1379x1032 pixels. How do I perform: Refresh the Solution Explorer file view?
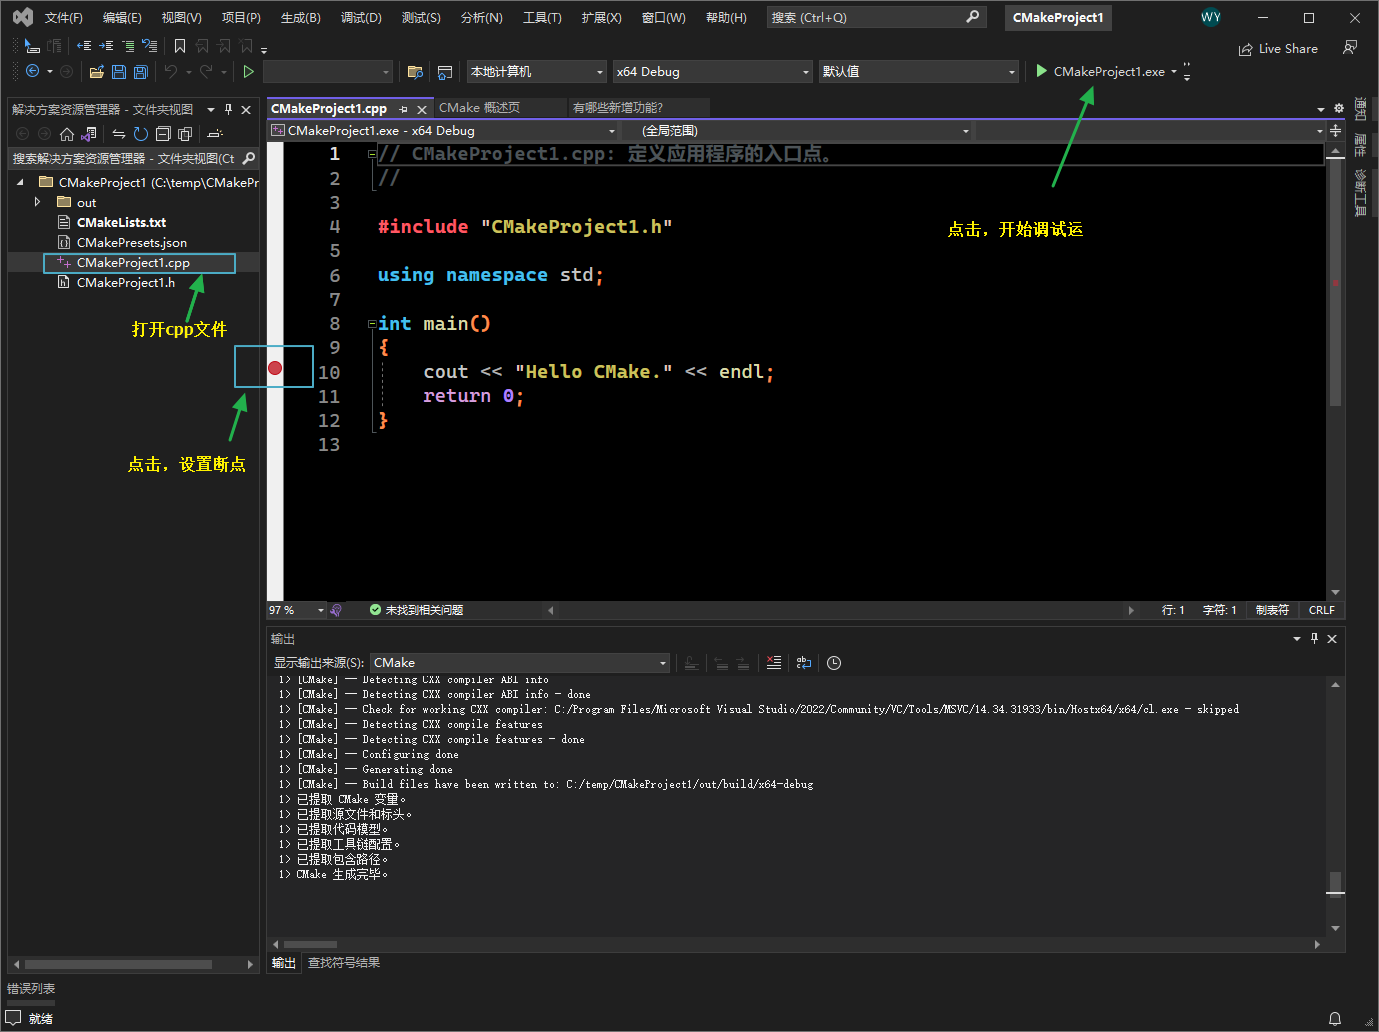[x=139, y=133]
